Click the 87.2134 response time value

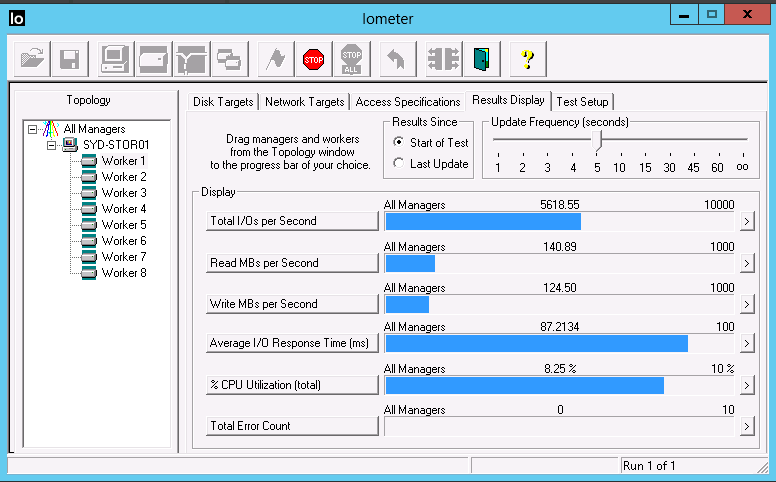[560, 327]
